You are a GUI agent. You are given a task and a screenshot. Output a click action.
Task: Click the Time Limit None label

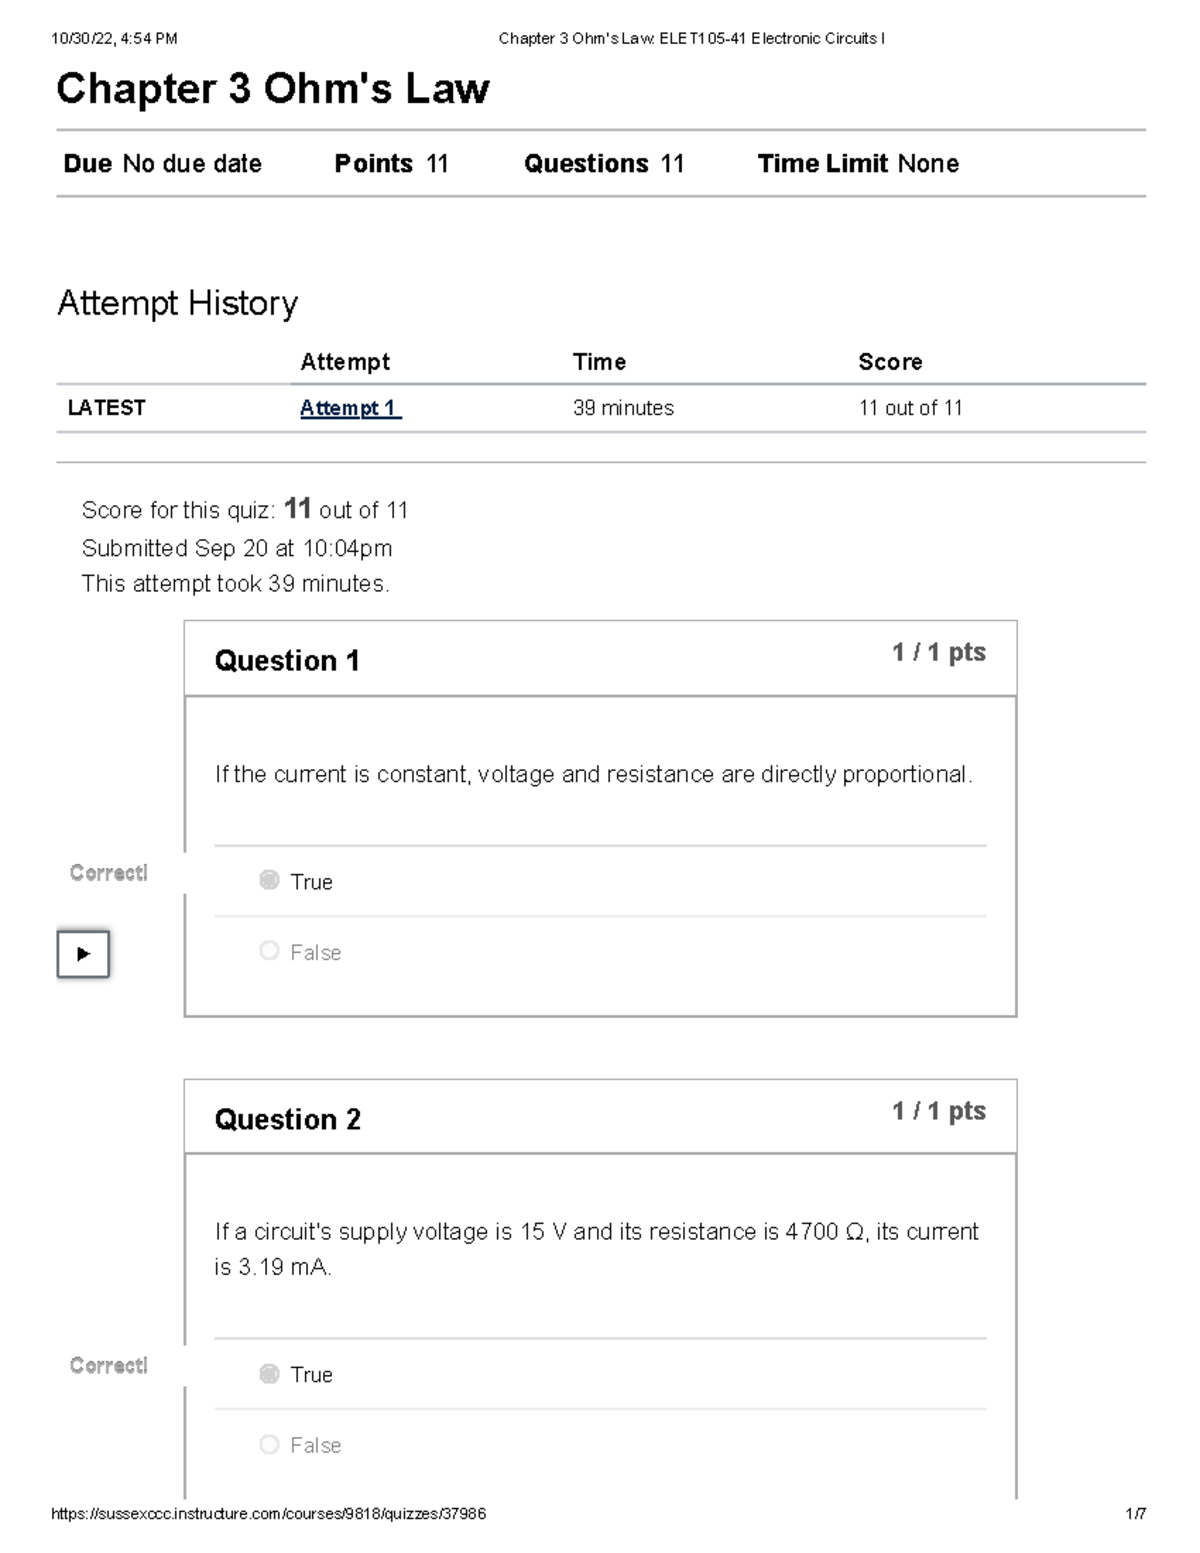858,164
